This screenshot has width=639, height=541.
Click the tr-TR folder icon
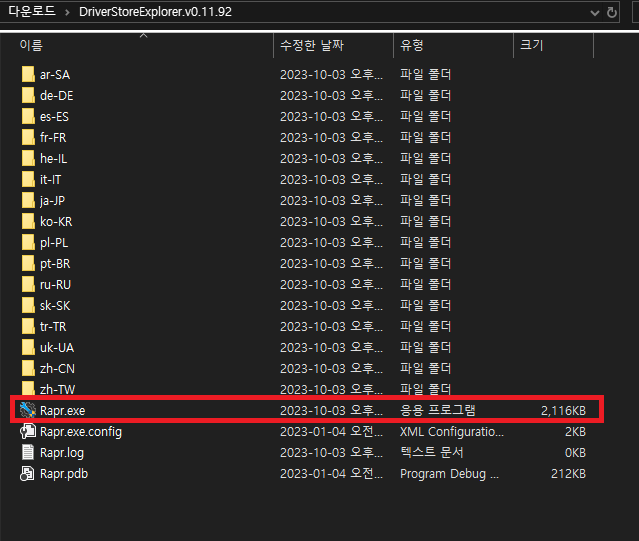28,326
